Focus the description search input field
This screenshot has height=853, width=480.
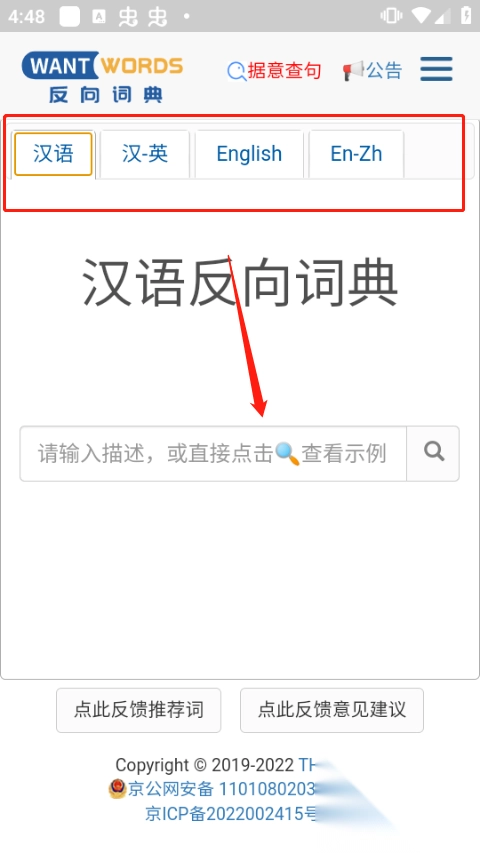(x=213, y=453)
